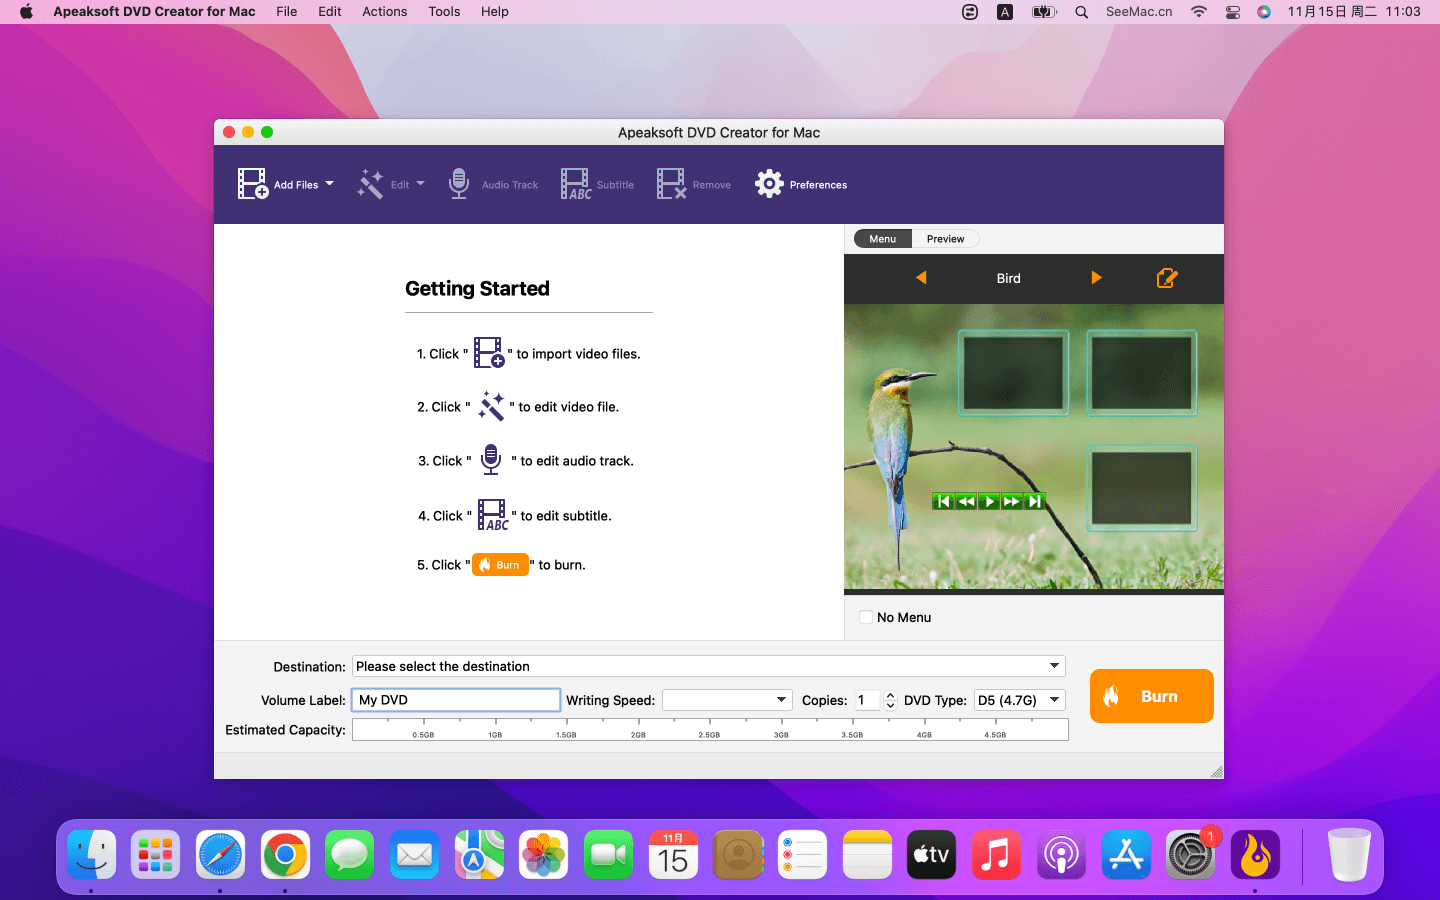1440x900 pixels.
Task: Select the Menu tab
Action: 882,239
